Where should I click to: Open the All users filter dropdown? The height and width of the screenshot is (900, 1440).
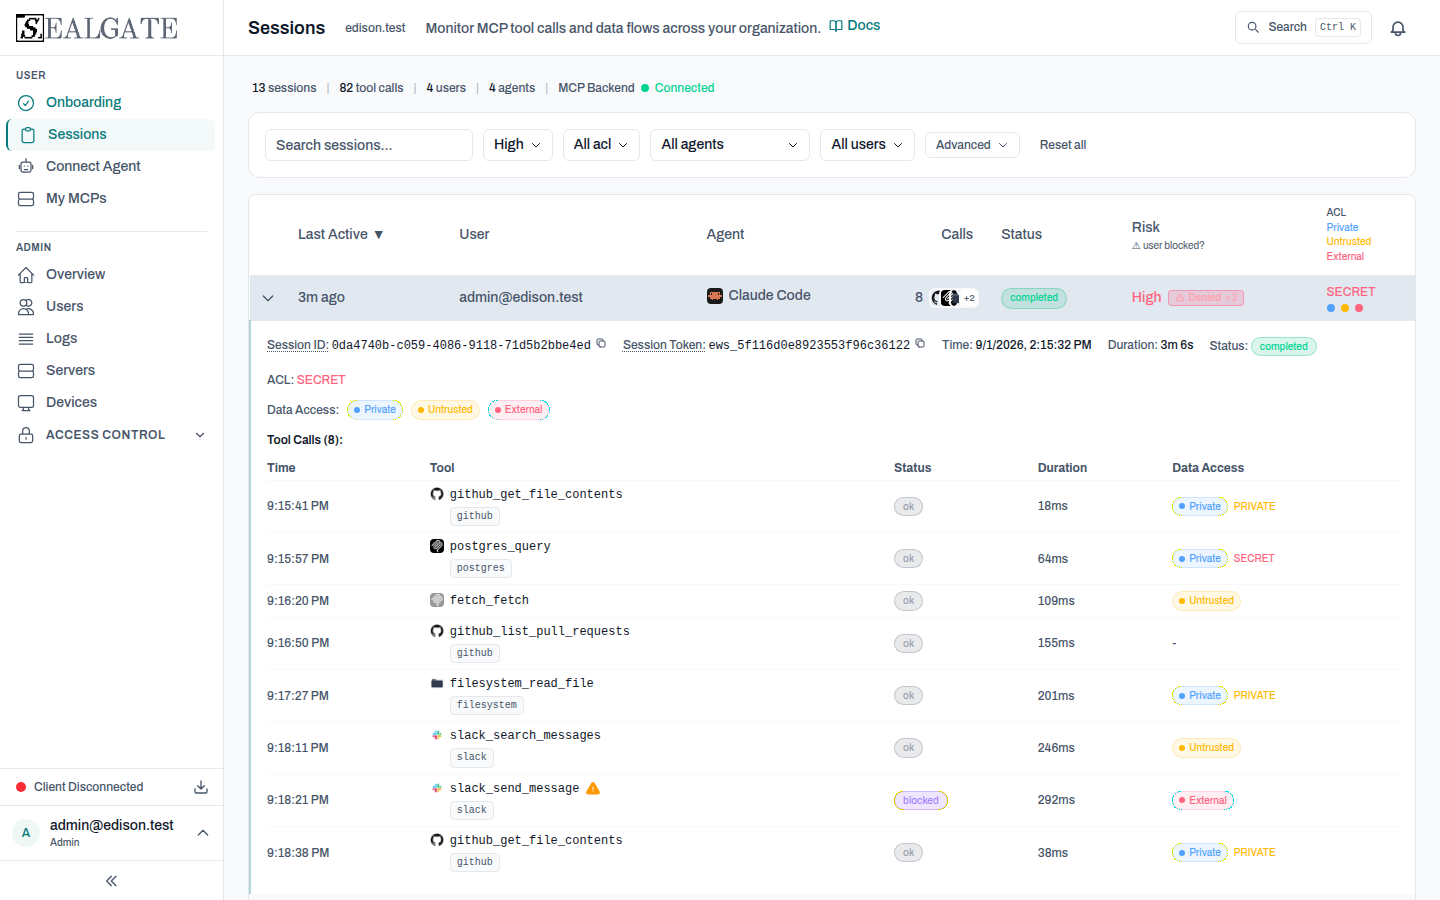click(867, 145)
